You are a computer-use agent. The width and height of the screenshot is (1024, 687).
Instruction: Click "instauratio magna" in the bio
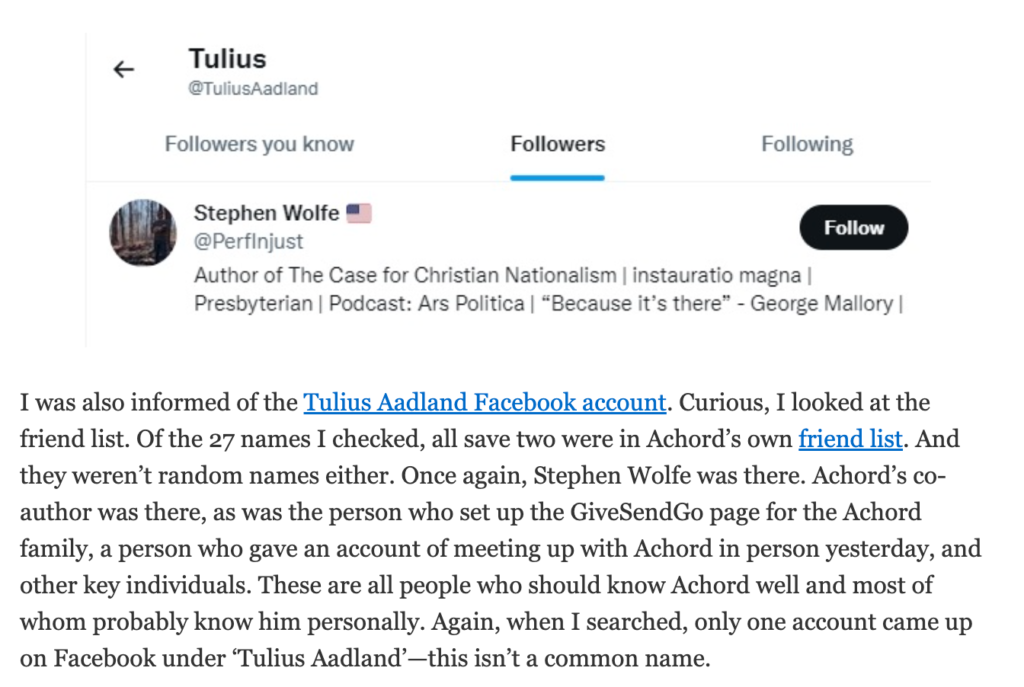pyautogui.click(x=716, y=276)
